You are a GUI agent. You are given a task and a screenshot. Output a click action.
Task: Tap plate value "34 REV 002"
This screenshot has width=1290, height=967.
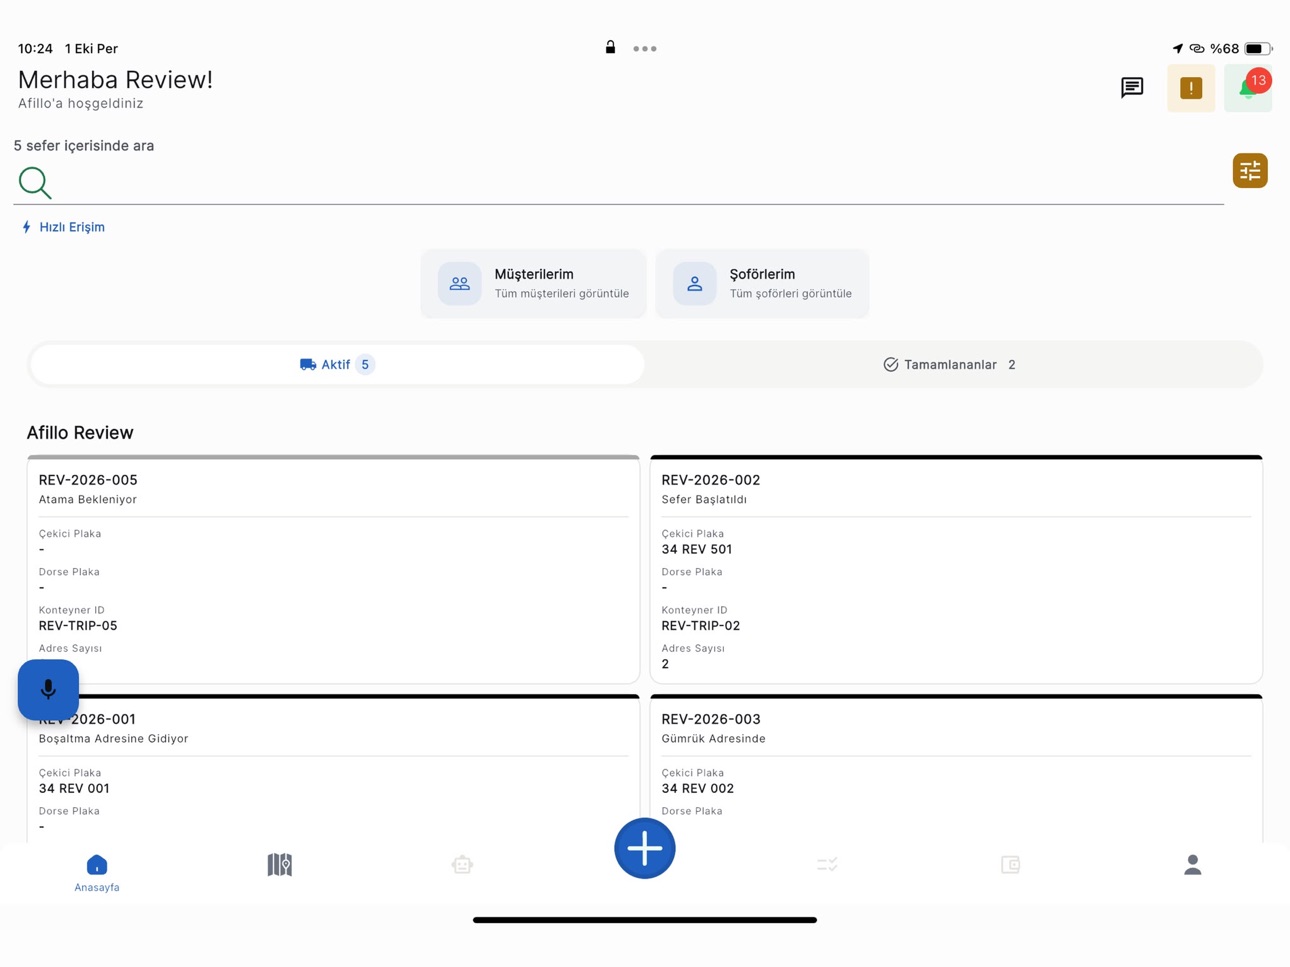[x=697, y=788]
